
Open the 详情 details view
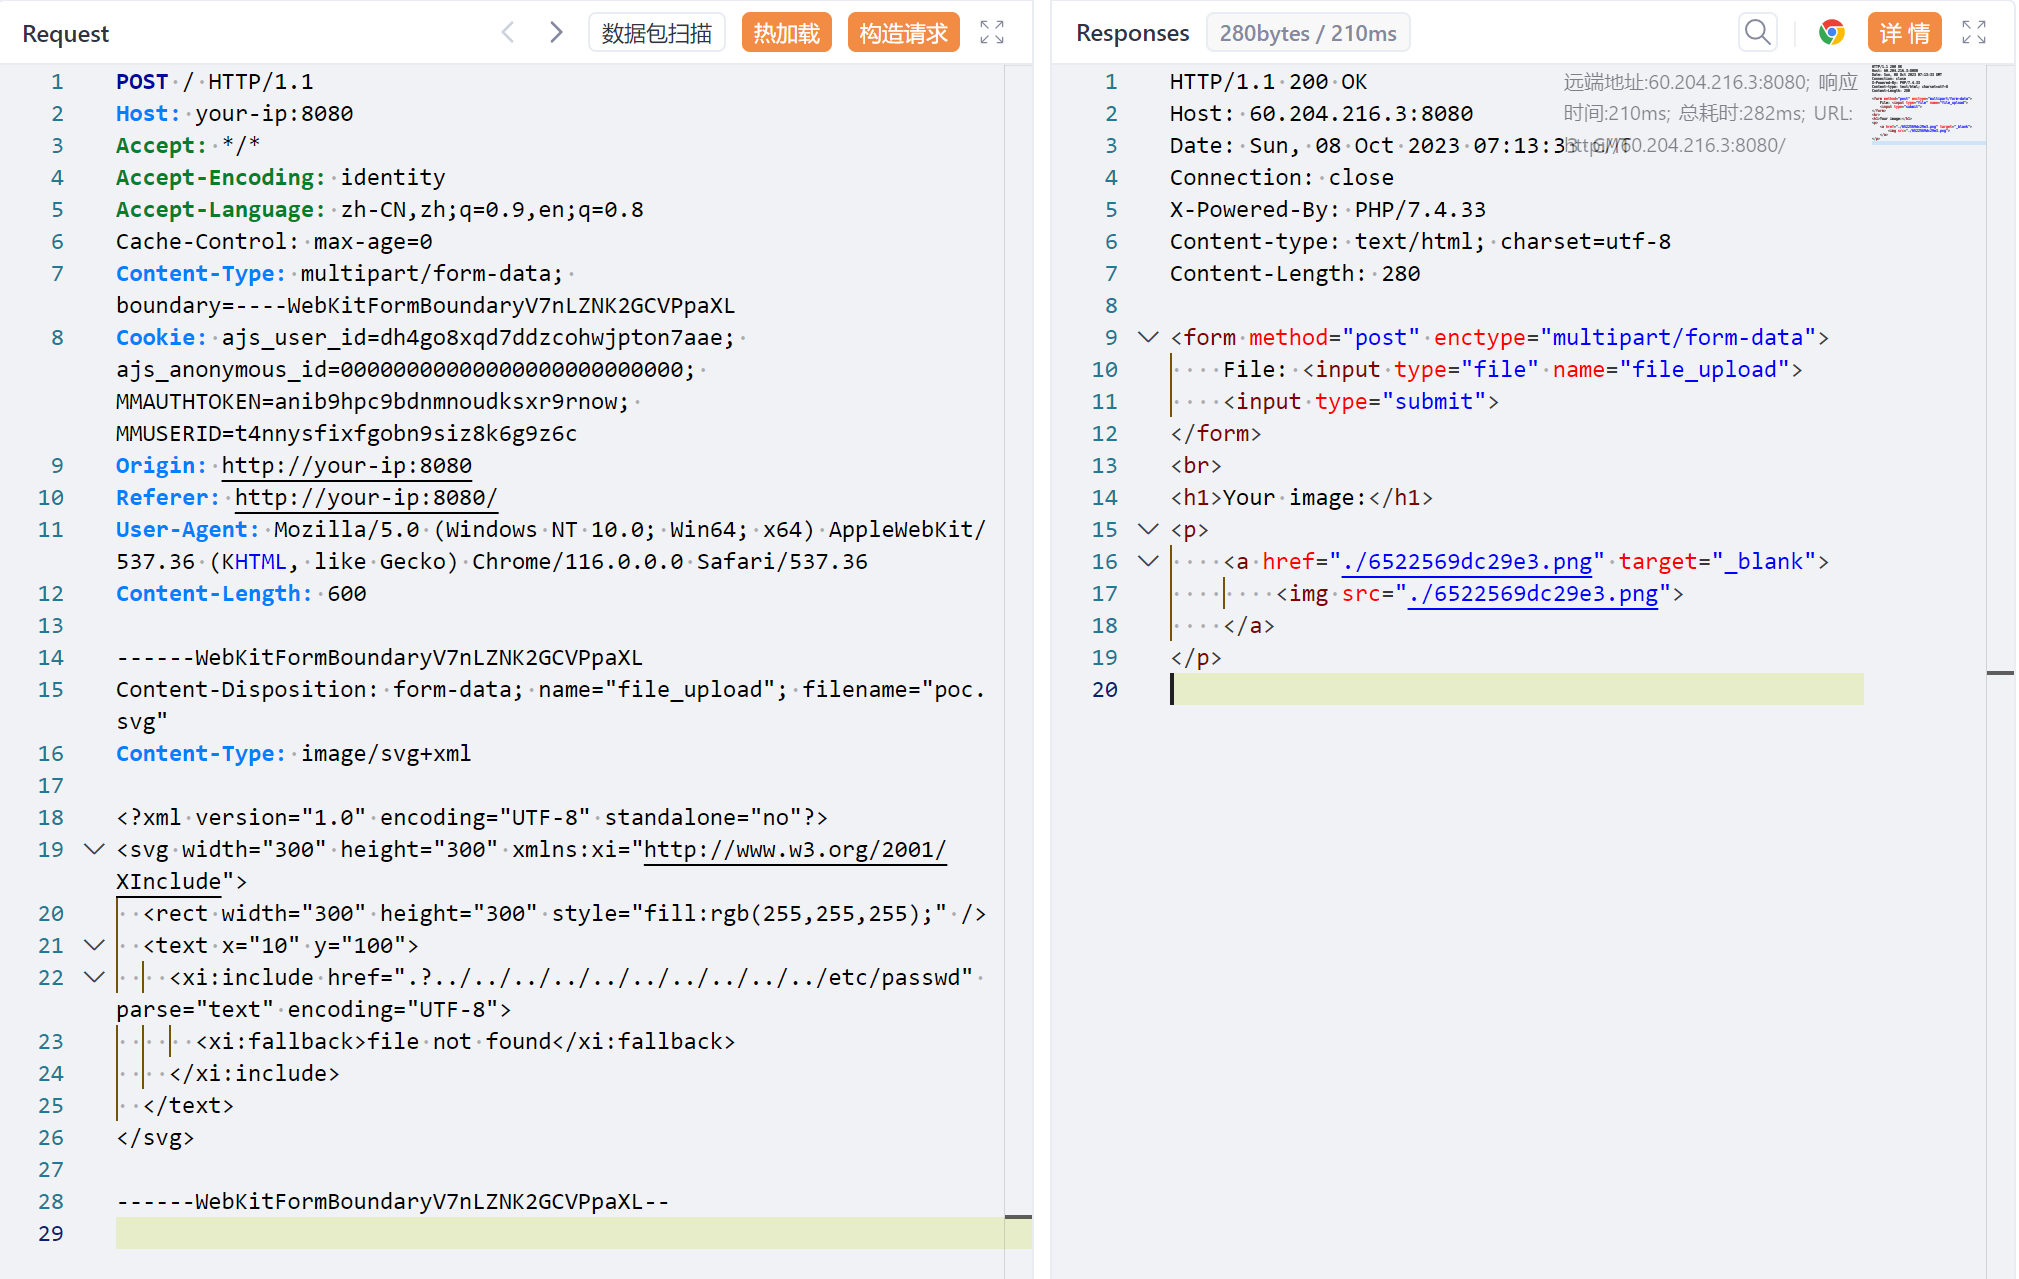(x=1904, y=33)
